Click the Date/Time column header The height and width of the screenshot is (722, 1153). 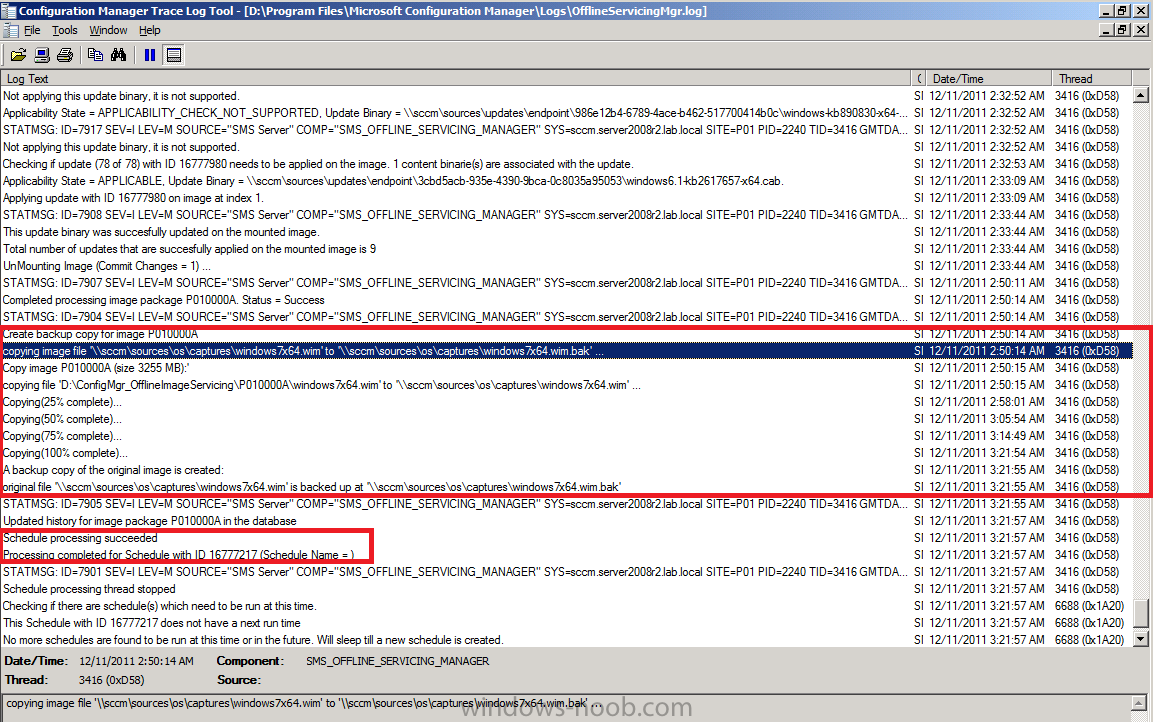tap(989, 79)
